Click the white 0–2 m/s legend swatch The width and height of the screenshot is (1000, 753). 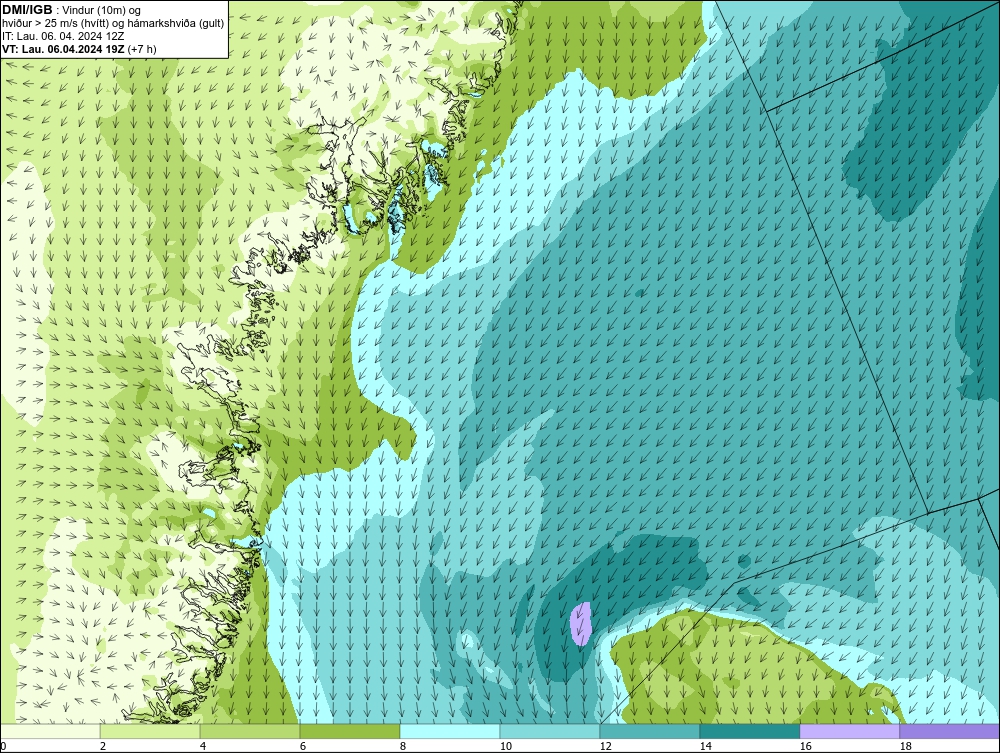click(x=50, y=731)
